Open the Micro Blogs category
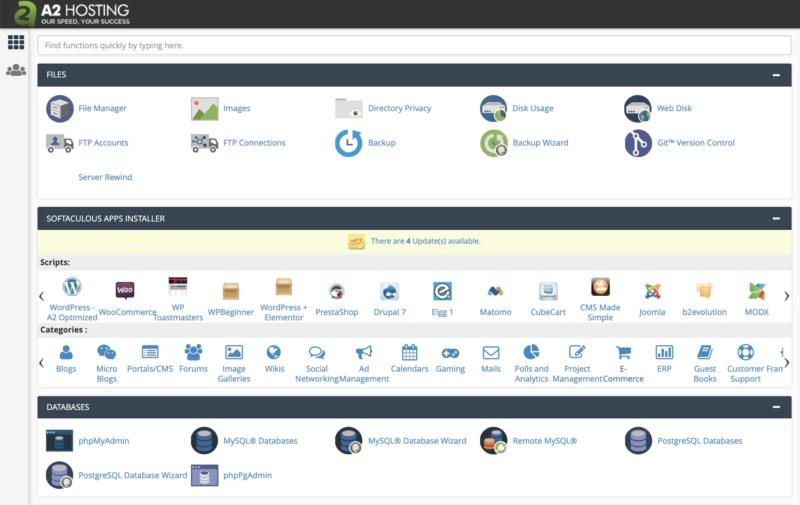800x505 pixels. point(107,363)
